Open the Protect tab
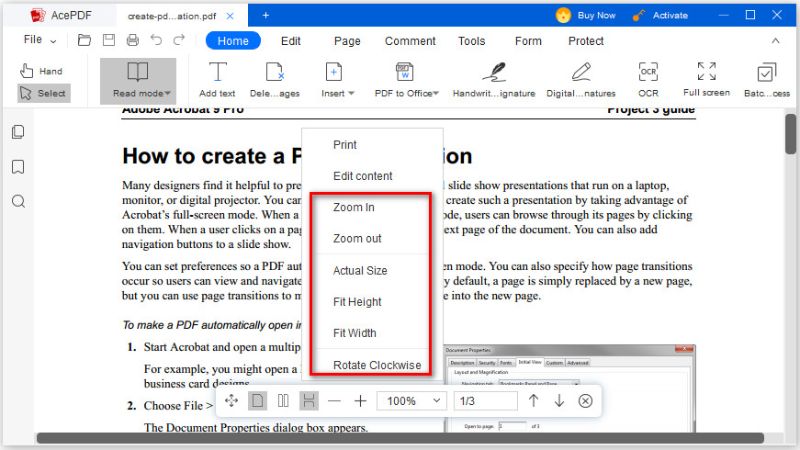This screenshot has height=450, width=800. [586, 41]
